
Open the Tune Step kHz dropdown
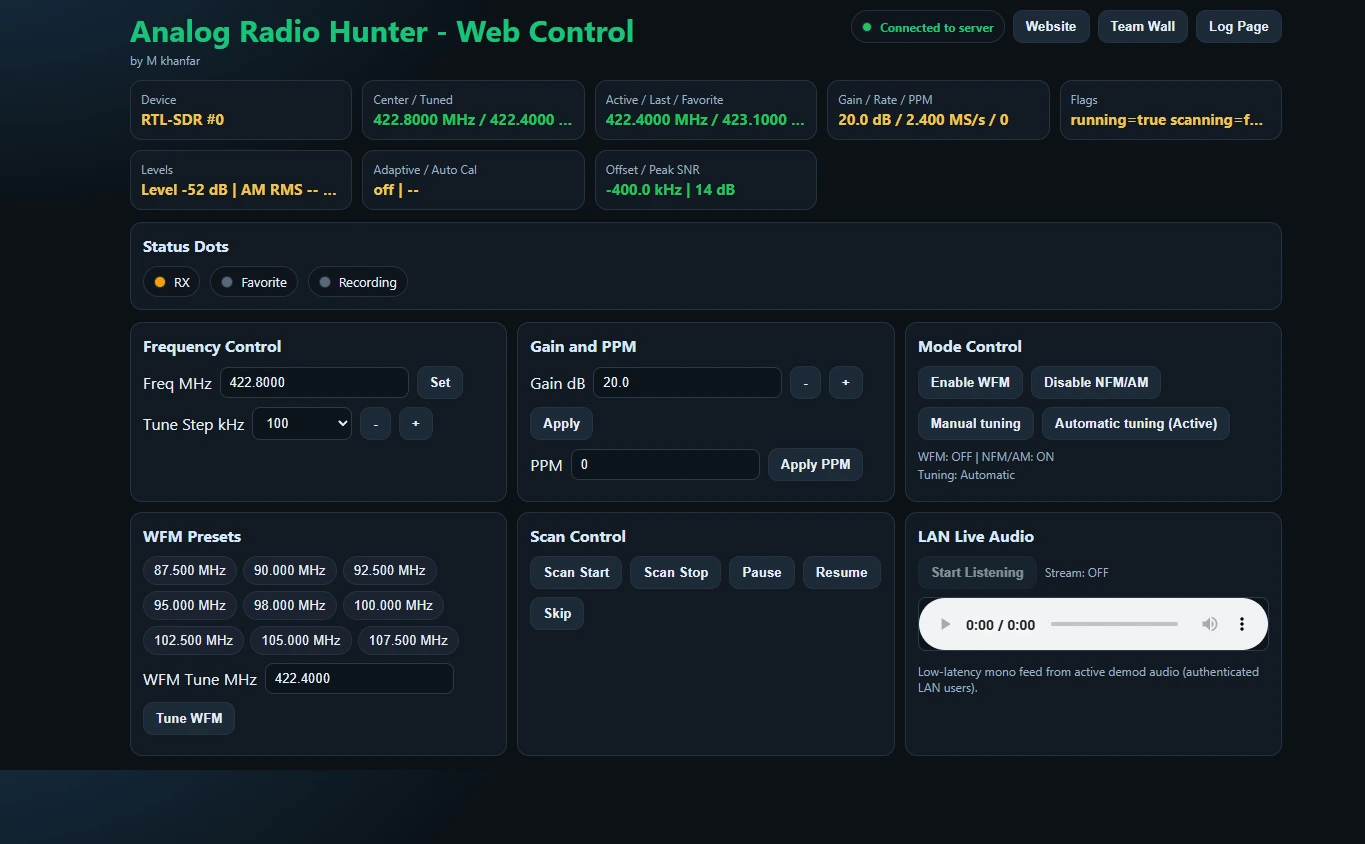[x=302, y=424]
